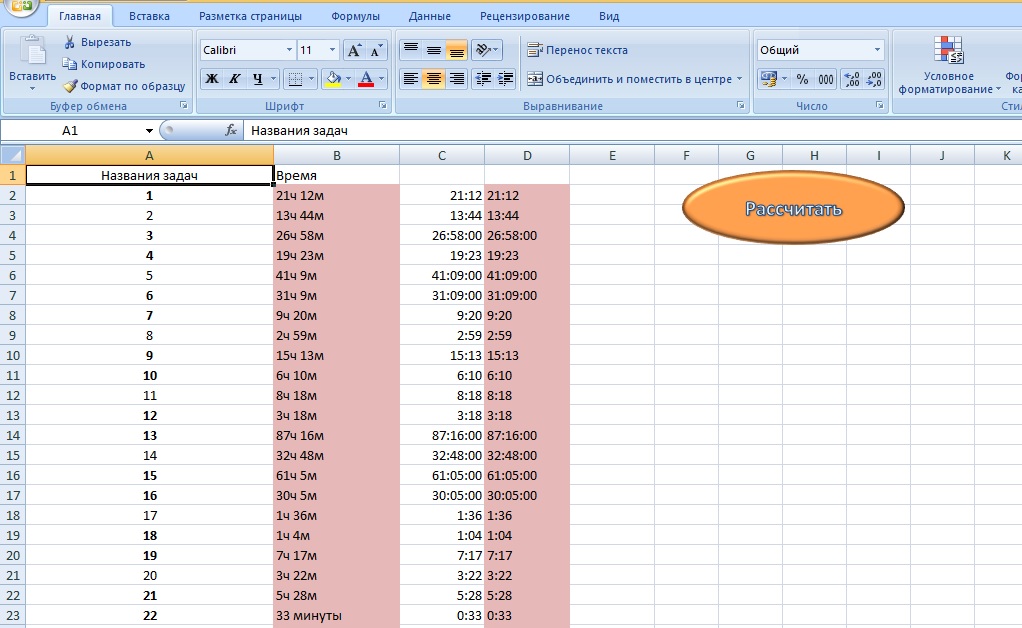Apply percent style format
1022x628 pixels.
802,79
